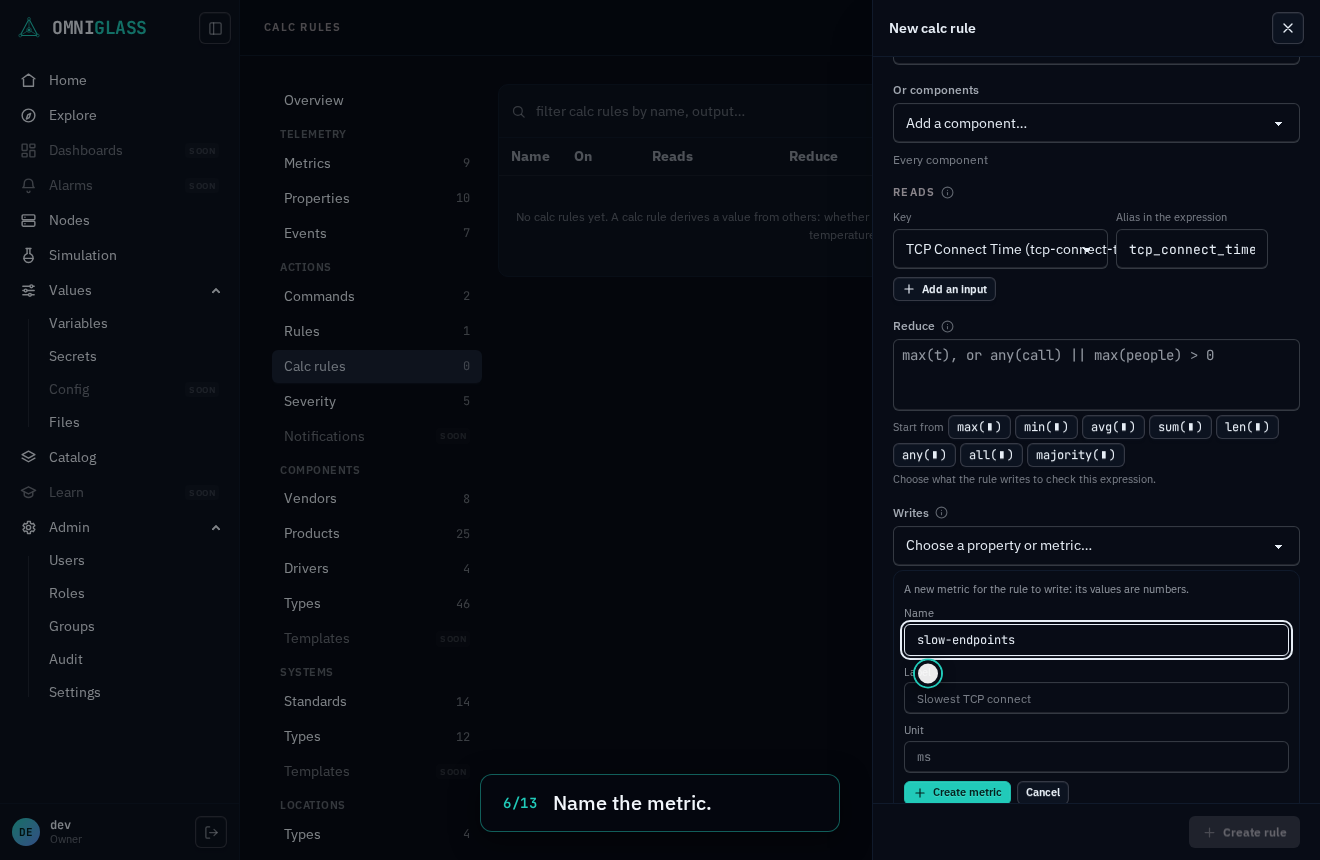Click the sidebar collapse panel icon
1320x860 pixels.
(x=215, y=28)
